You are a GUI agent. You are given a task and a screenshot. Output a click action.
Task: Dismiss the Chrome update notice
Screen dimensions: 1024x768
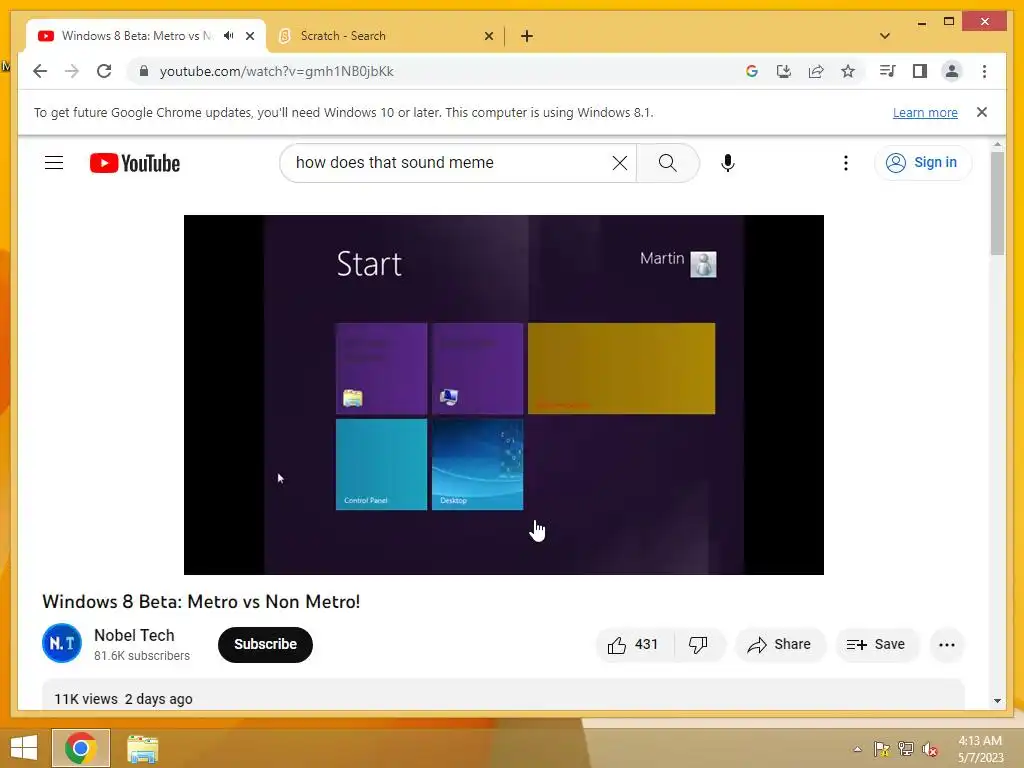pos(982,112)
